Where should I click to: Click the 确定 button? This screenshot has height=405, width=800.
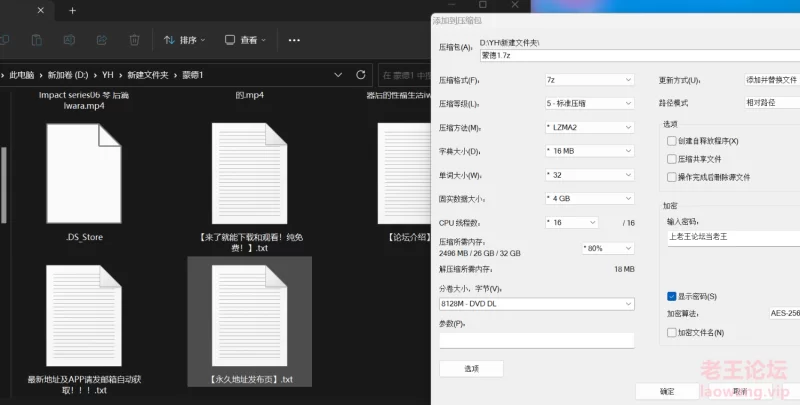point(667,391)
